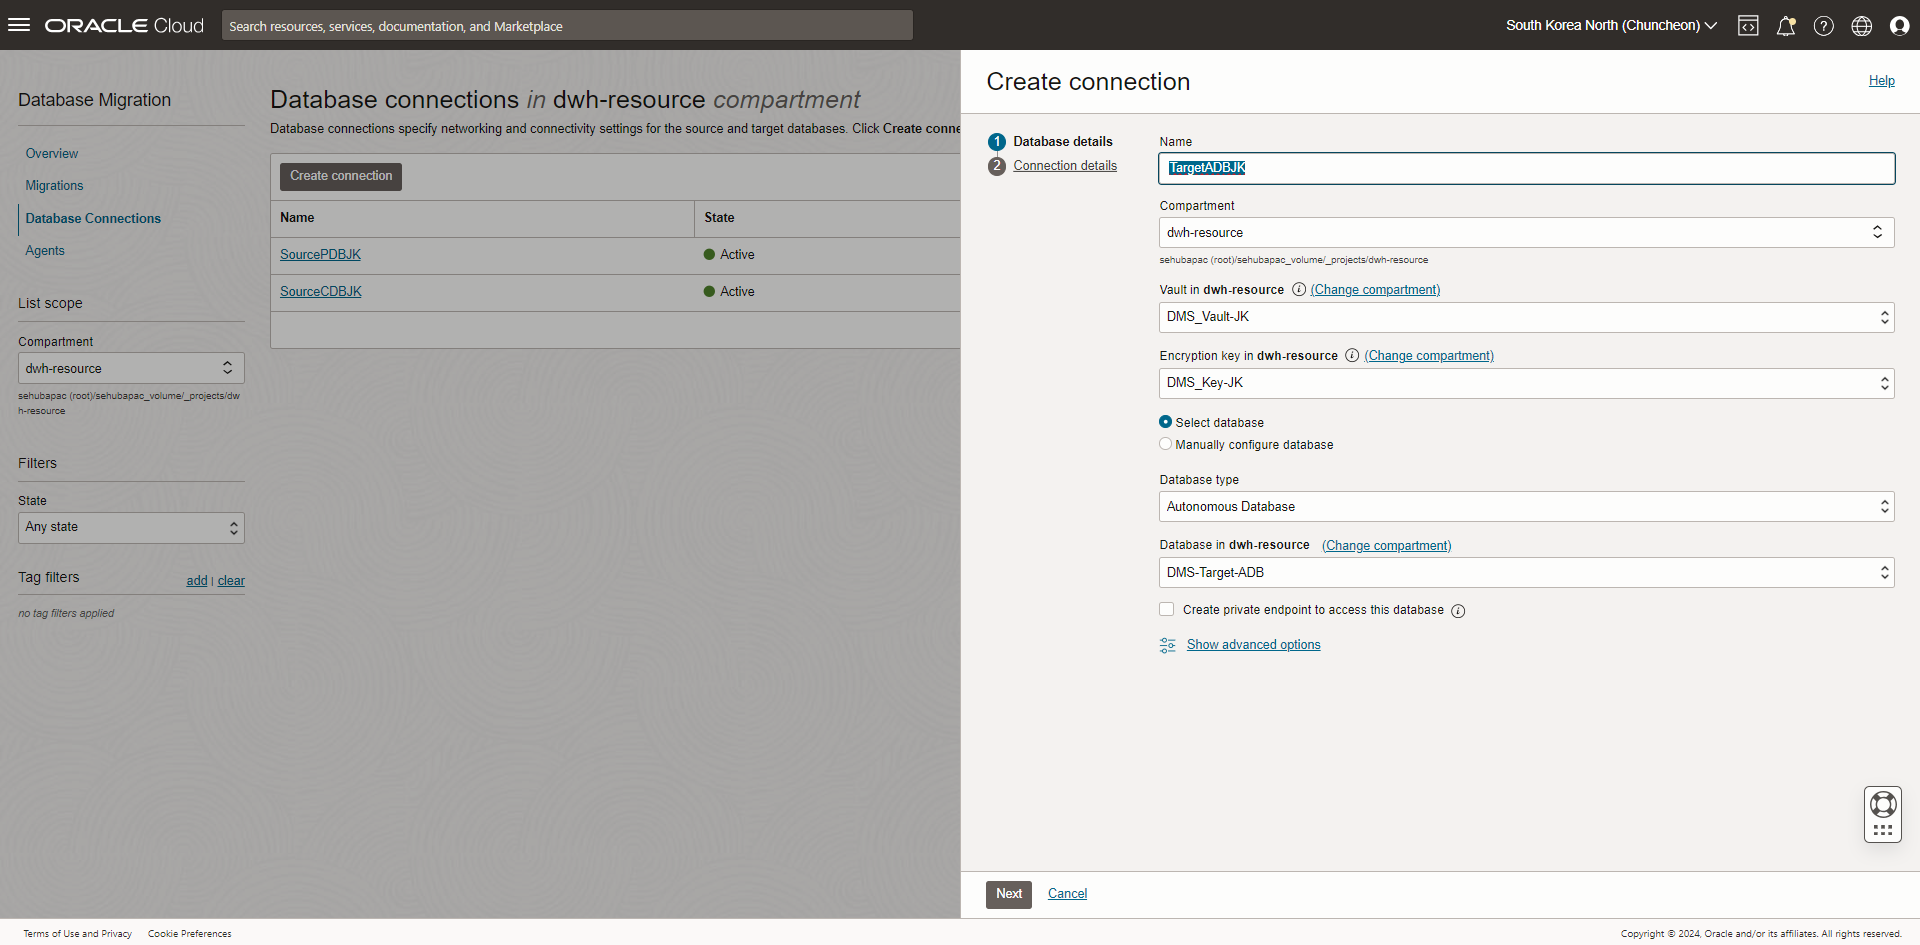Show advanced options link
The image size is (1920, 945).
[1254, 645]
